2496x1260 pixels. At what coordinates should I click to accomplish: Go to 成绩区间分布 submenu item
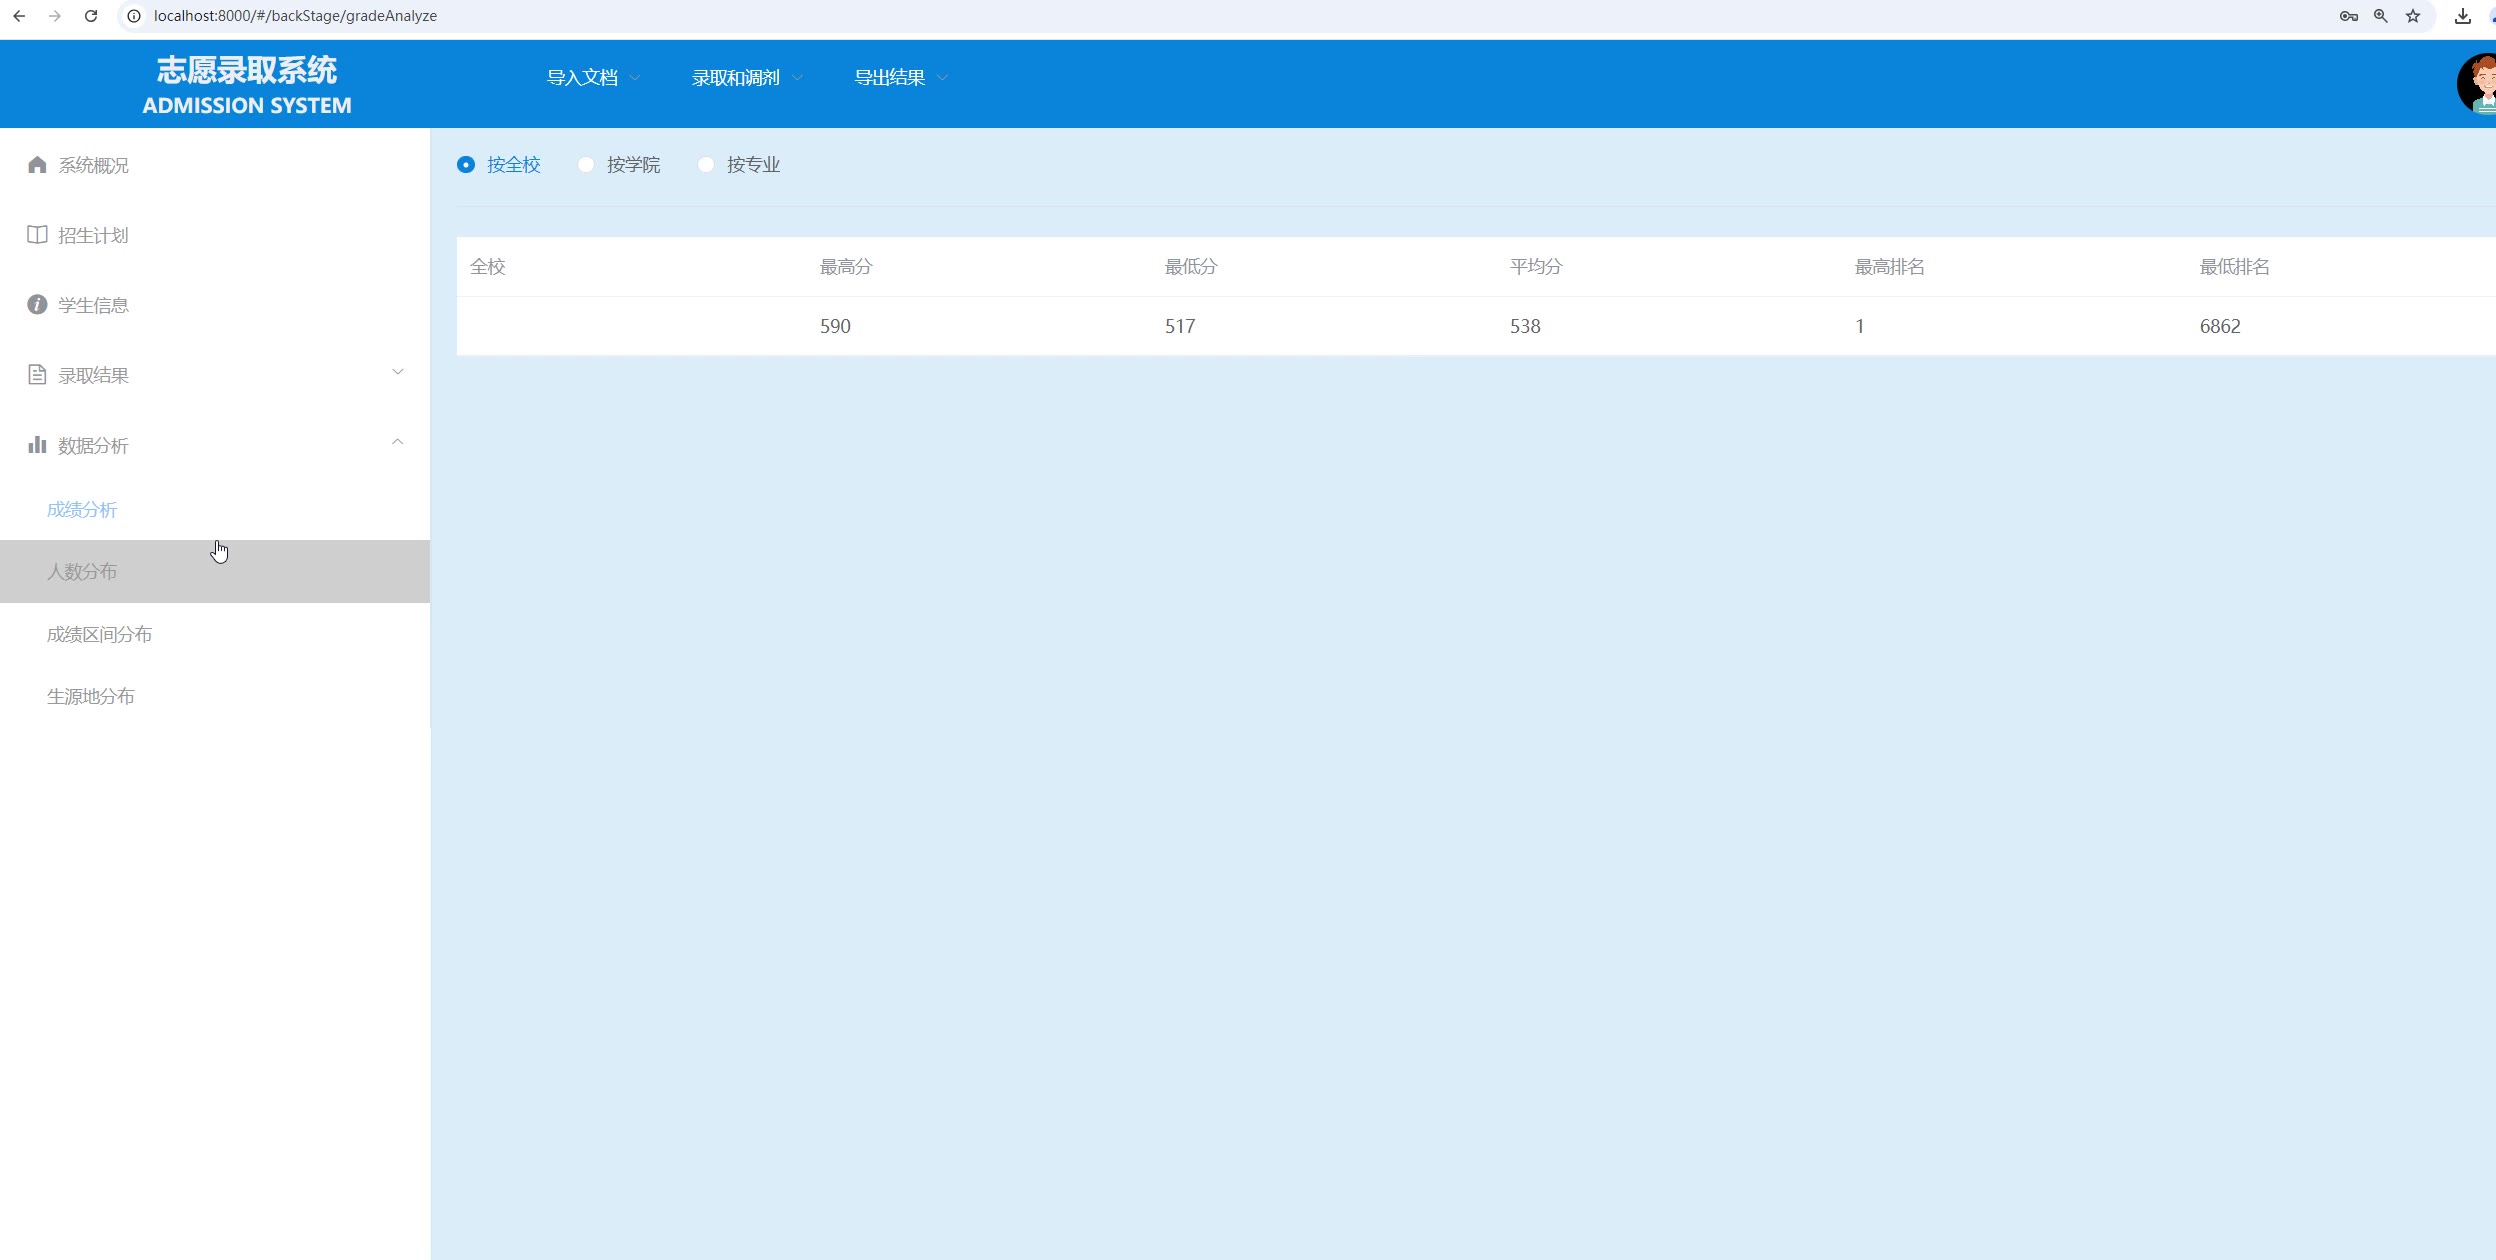[x=99, y=635]
